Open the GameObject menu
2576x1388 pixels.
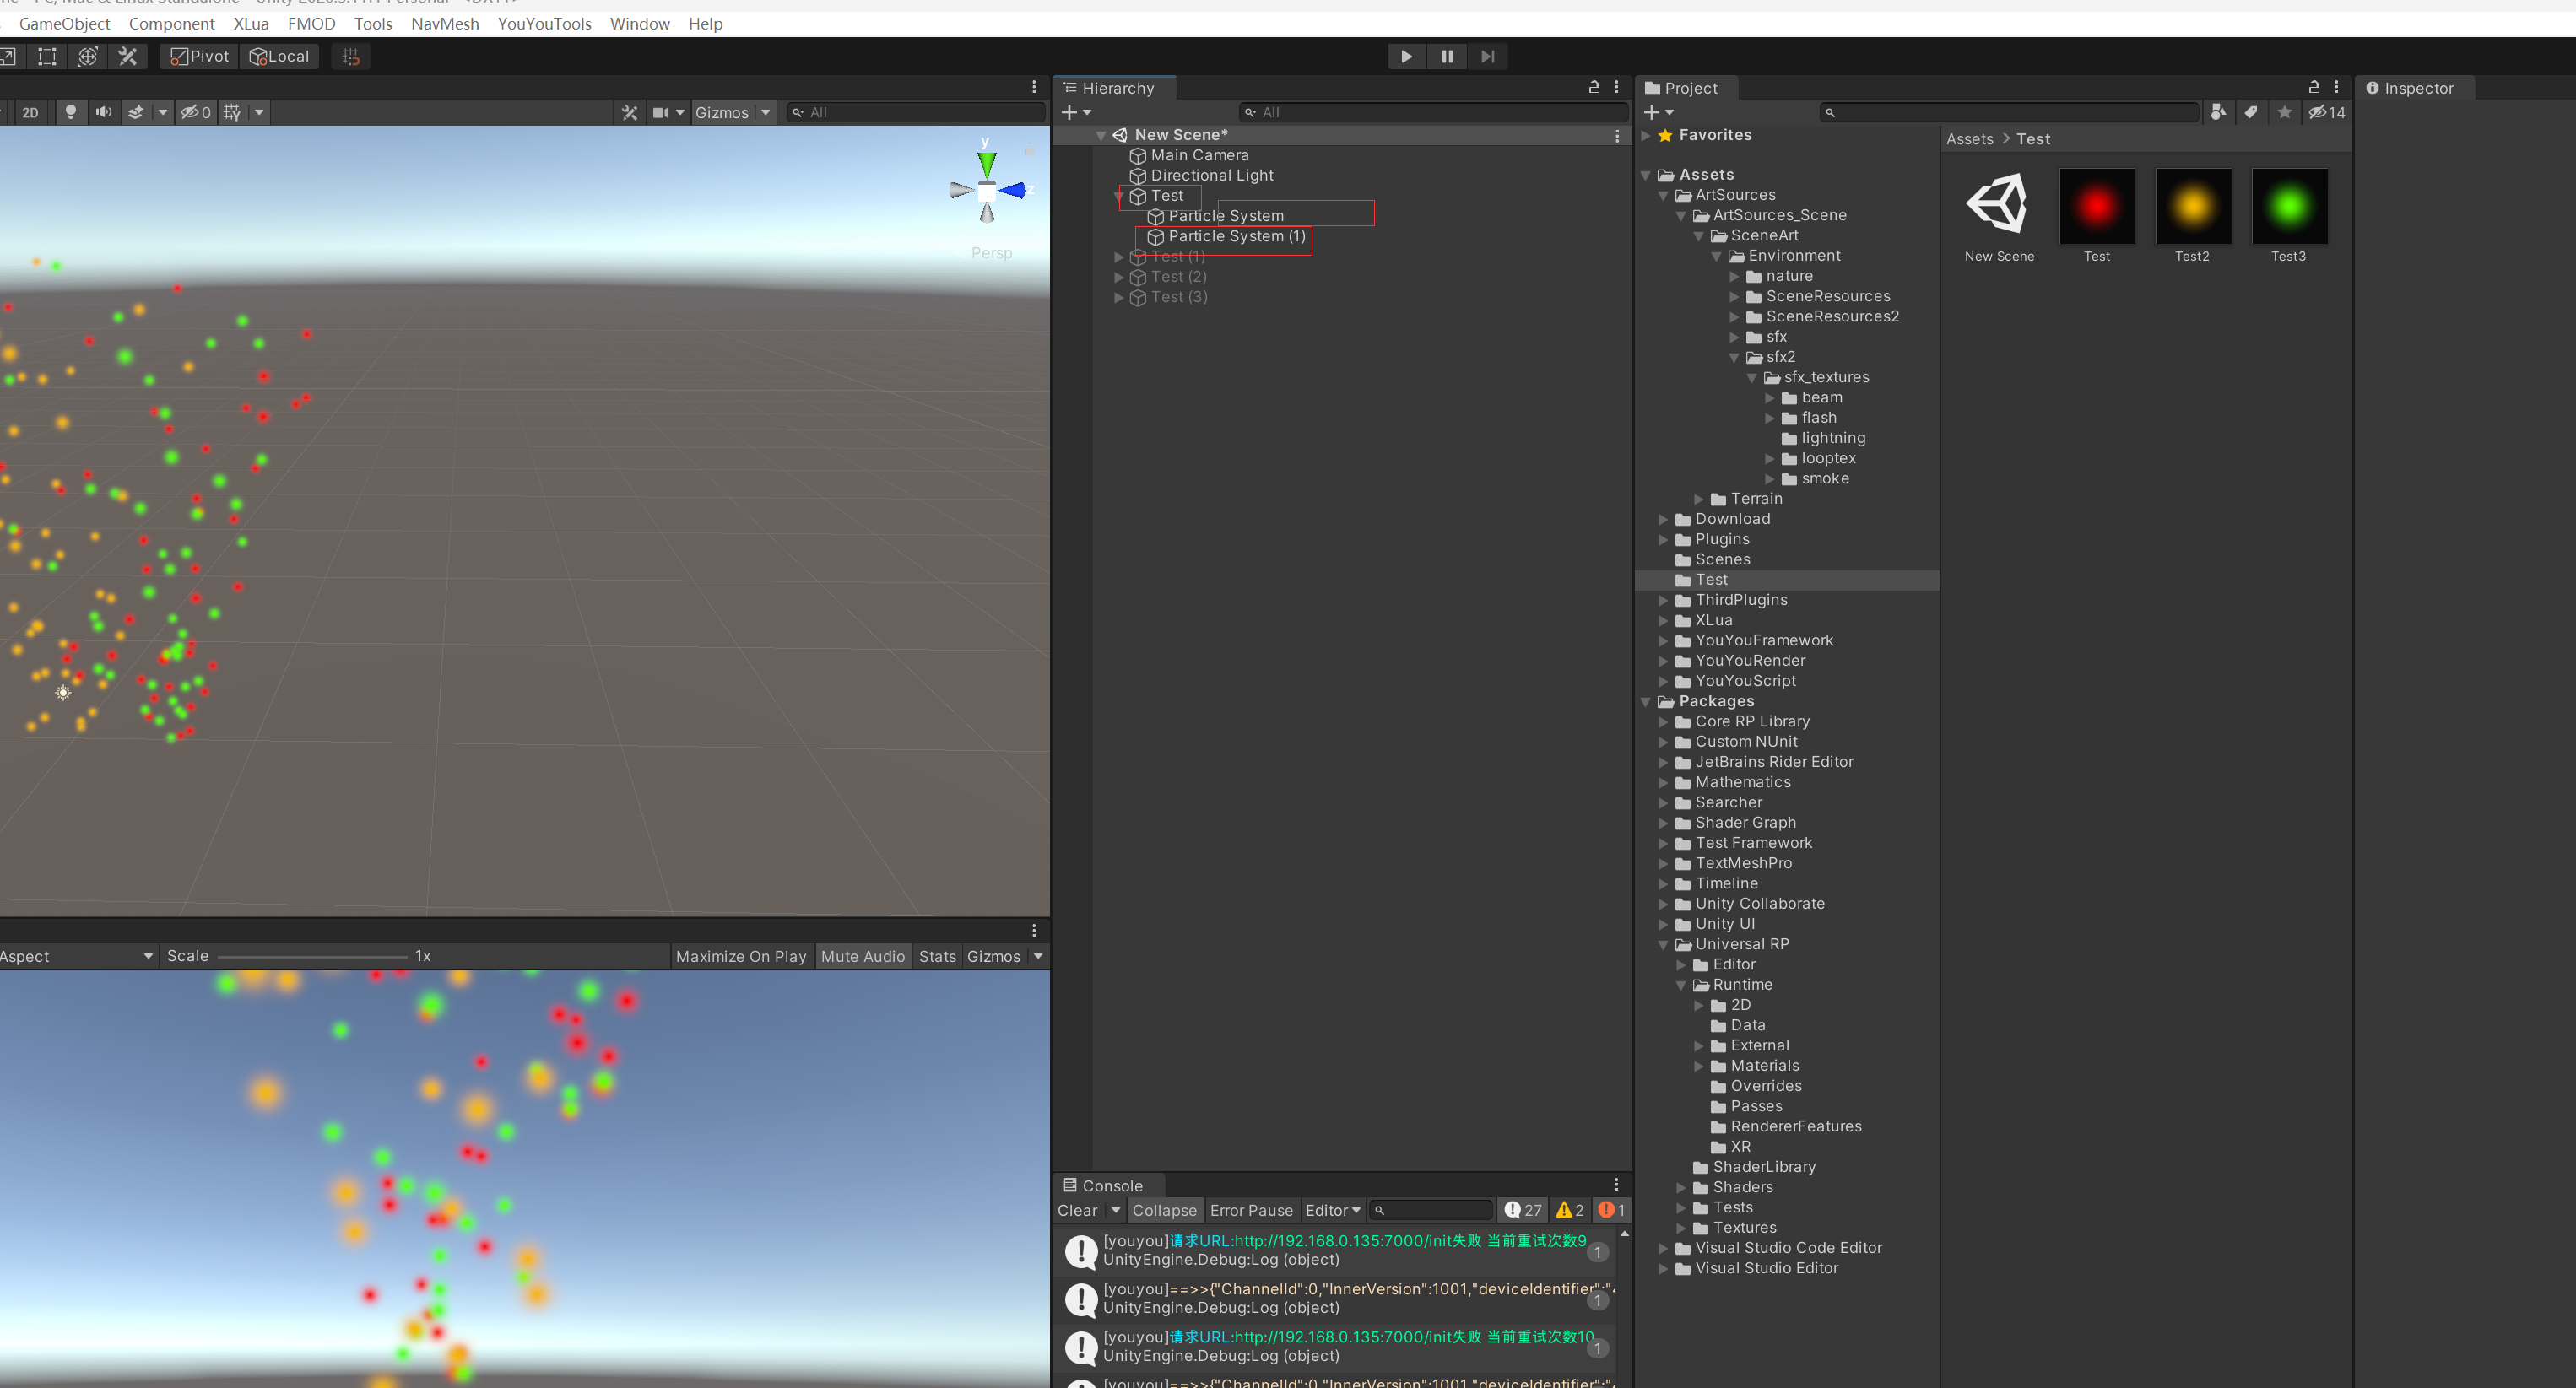click(x=64, y=23)
